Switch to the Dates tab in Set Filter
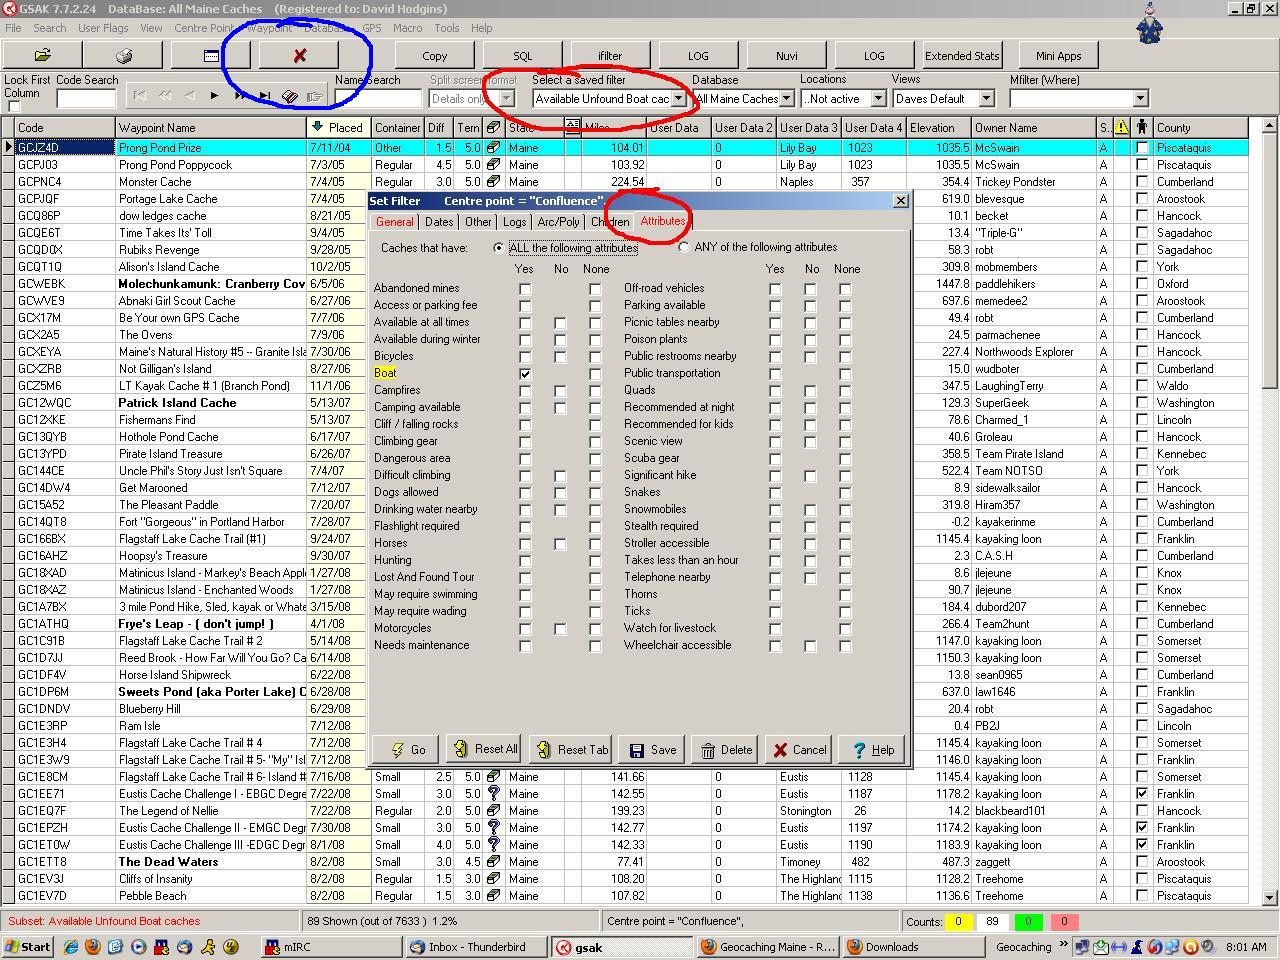The width and height of the screenshot is (1280, 960). [438, 222]
